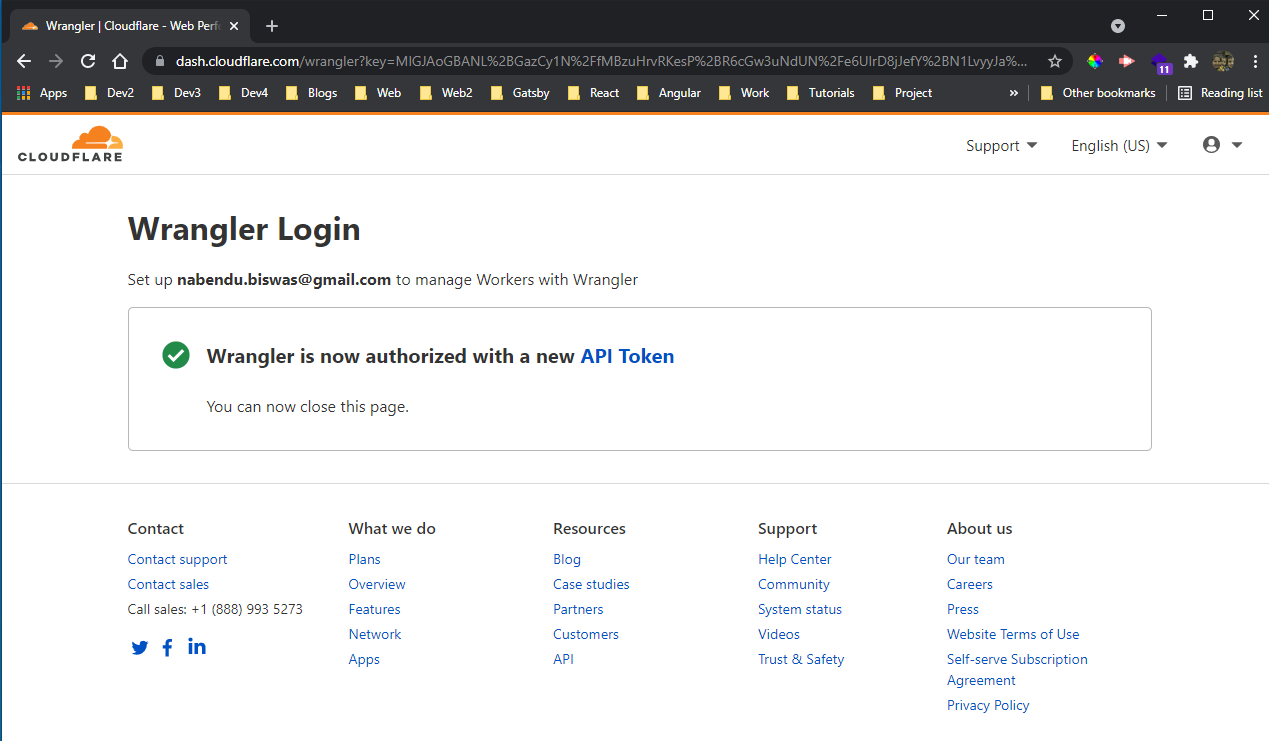Image resolution: width=1269 pixels, height=741 pixels.
Task: Open the Trust & Safety link
Action: pos(801,659)
